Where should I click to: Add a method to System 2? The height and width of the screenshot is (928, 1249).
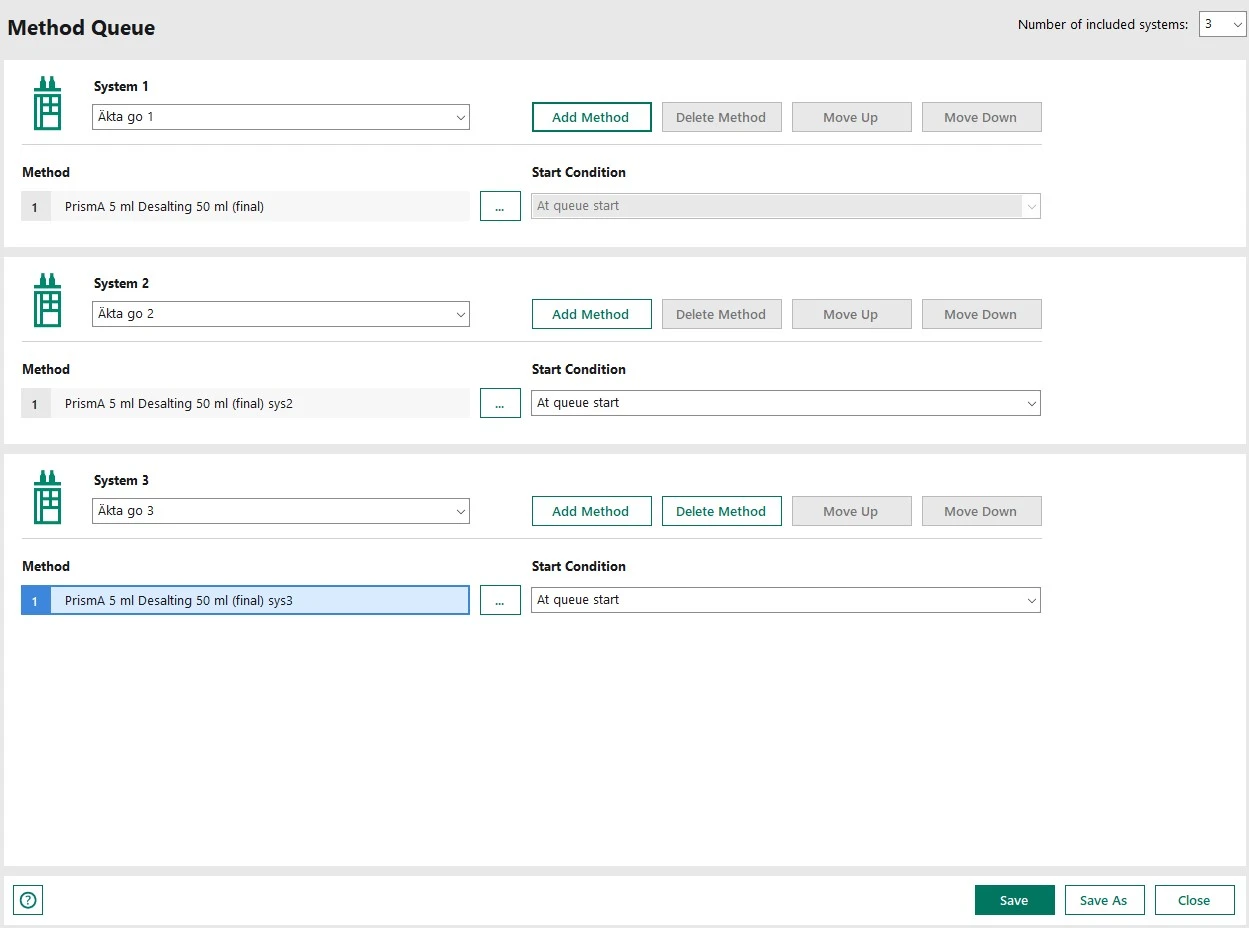pyautogui.click(x=591, y=314)
